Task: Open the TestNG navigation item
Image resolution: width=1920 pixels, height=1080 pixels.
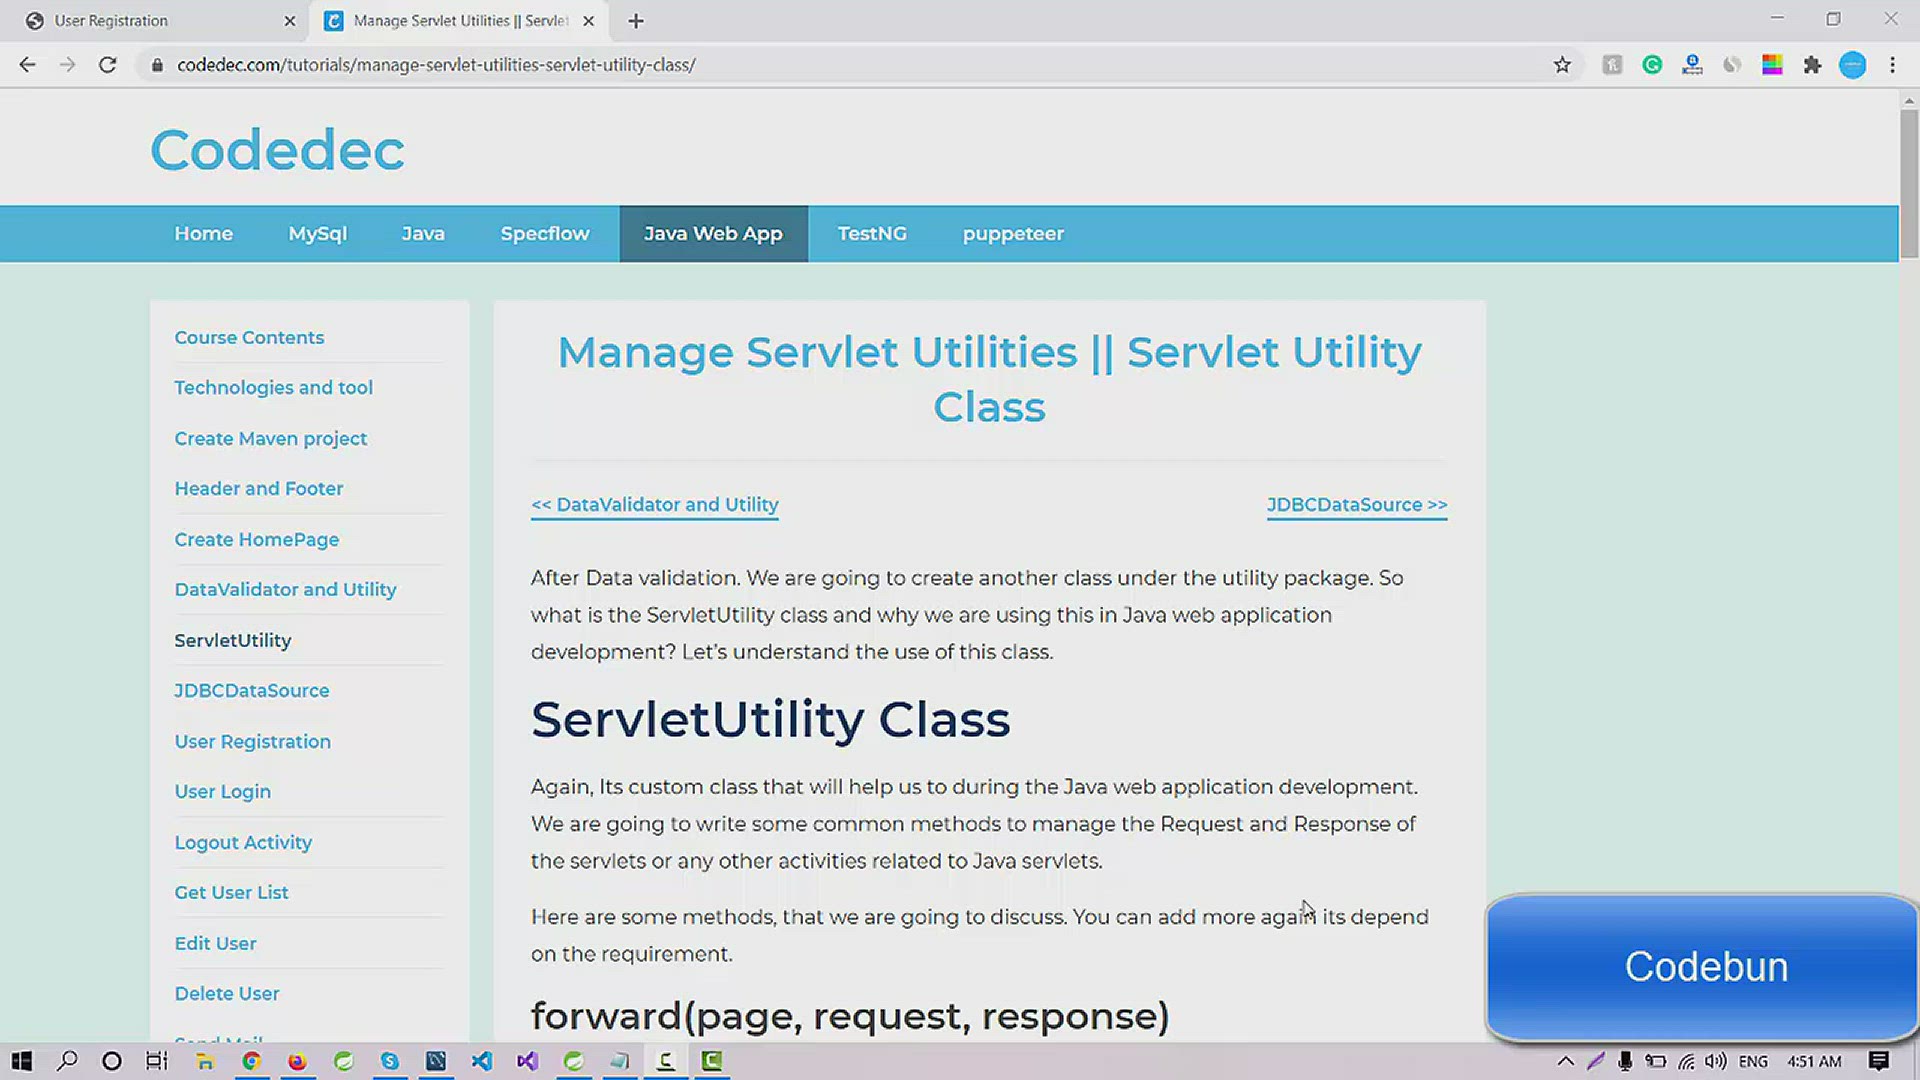Action: tap(872, 234)
